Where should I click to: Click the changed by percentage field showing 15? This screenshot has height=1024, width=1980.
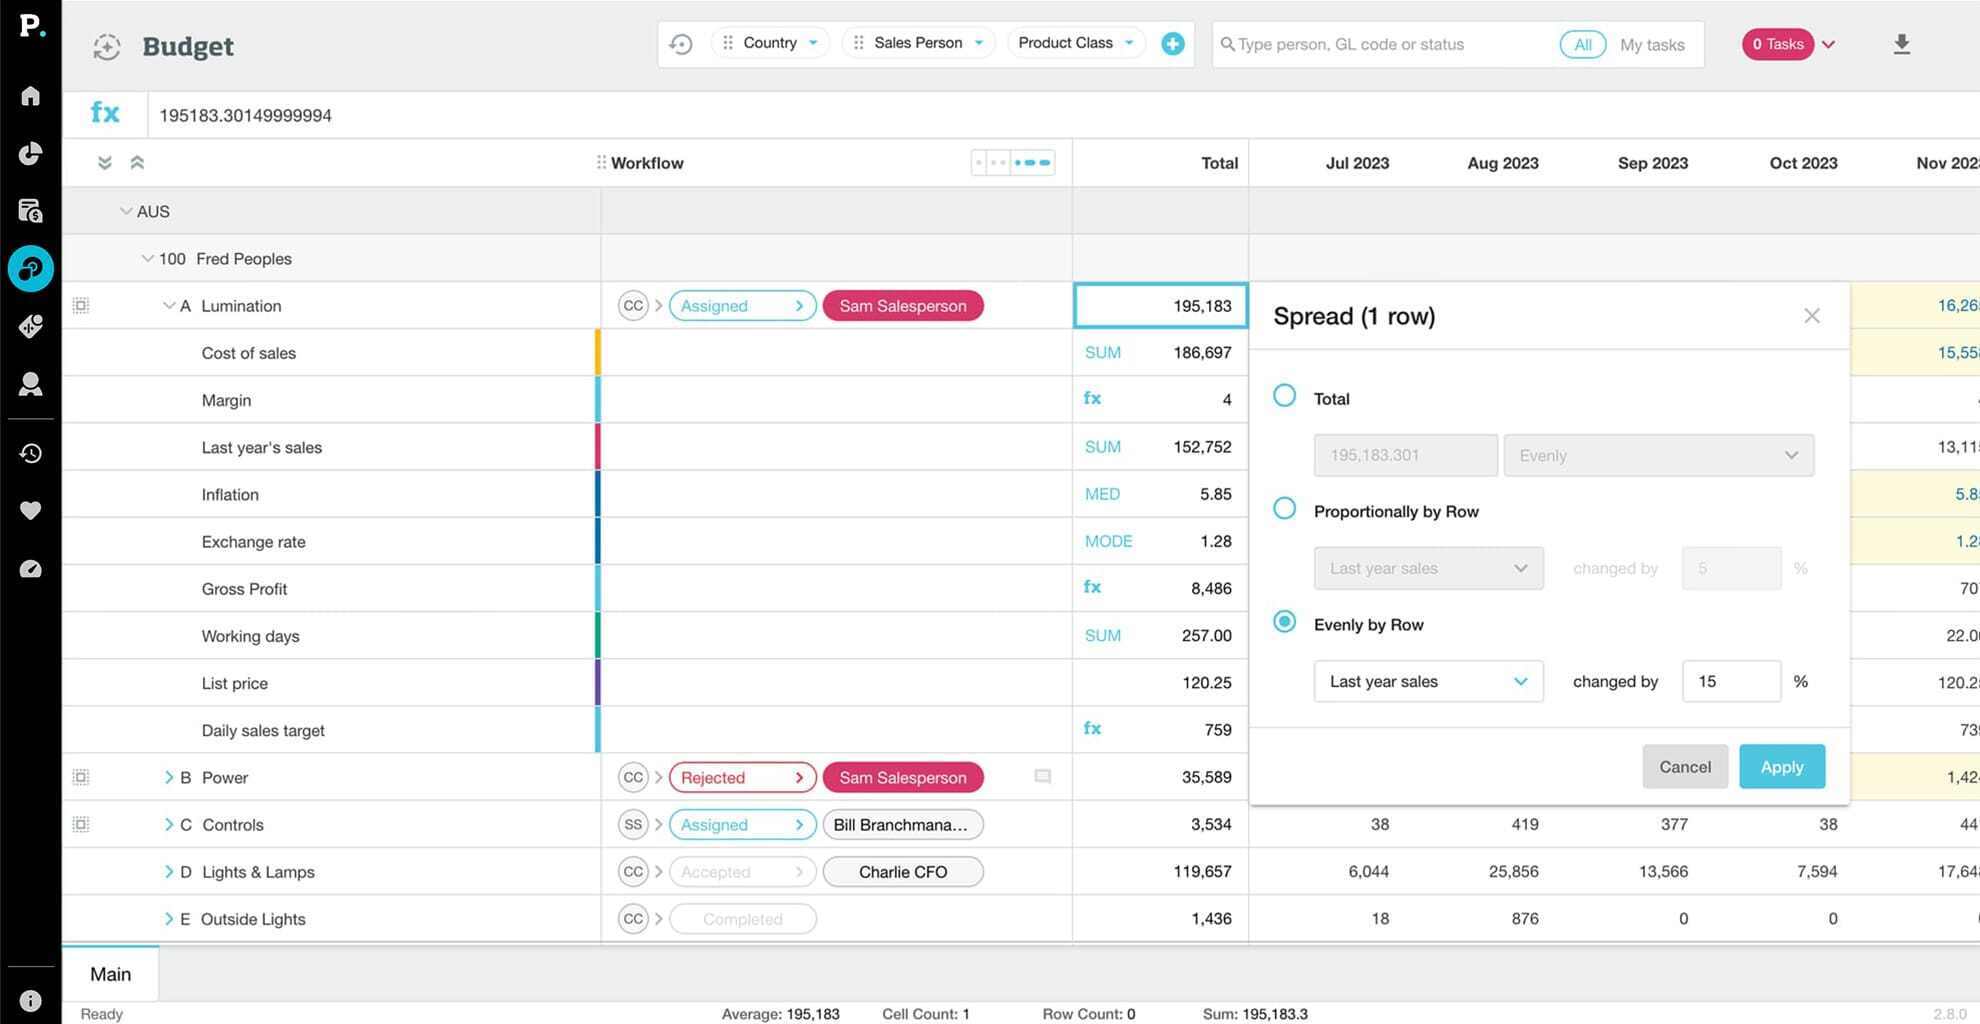click(1730, 681)
